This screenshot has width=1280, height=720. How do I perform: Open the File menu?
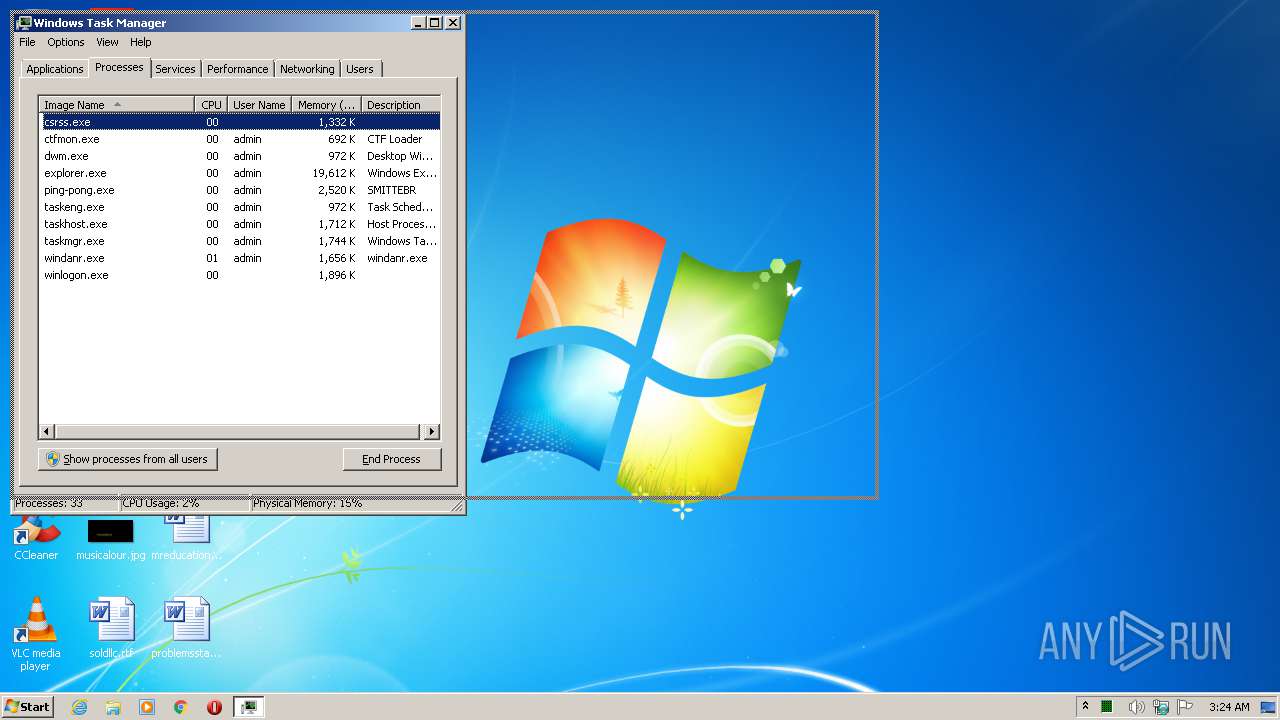(x=27, y=42)
